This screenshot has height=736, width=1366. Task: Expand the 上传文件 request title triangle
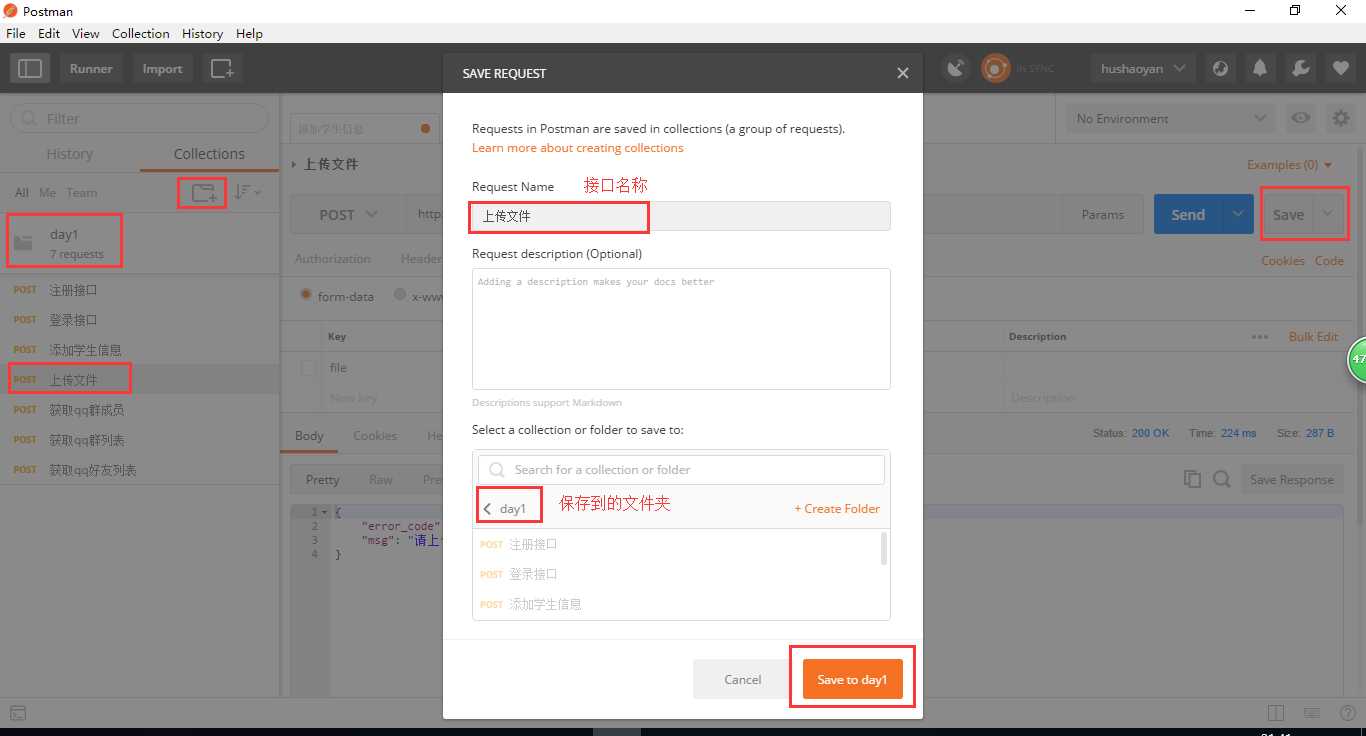click(294, 164)
